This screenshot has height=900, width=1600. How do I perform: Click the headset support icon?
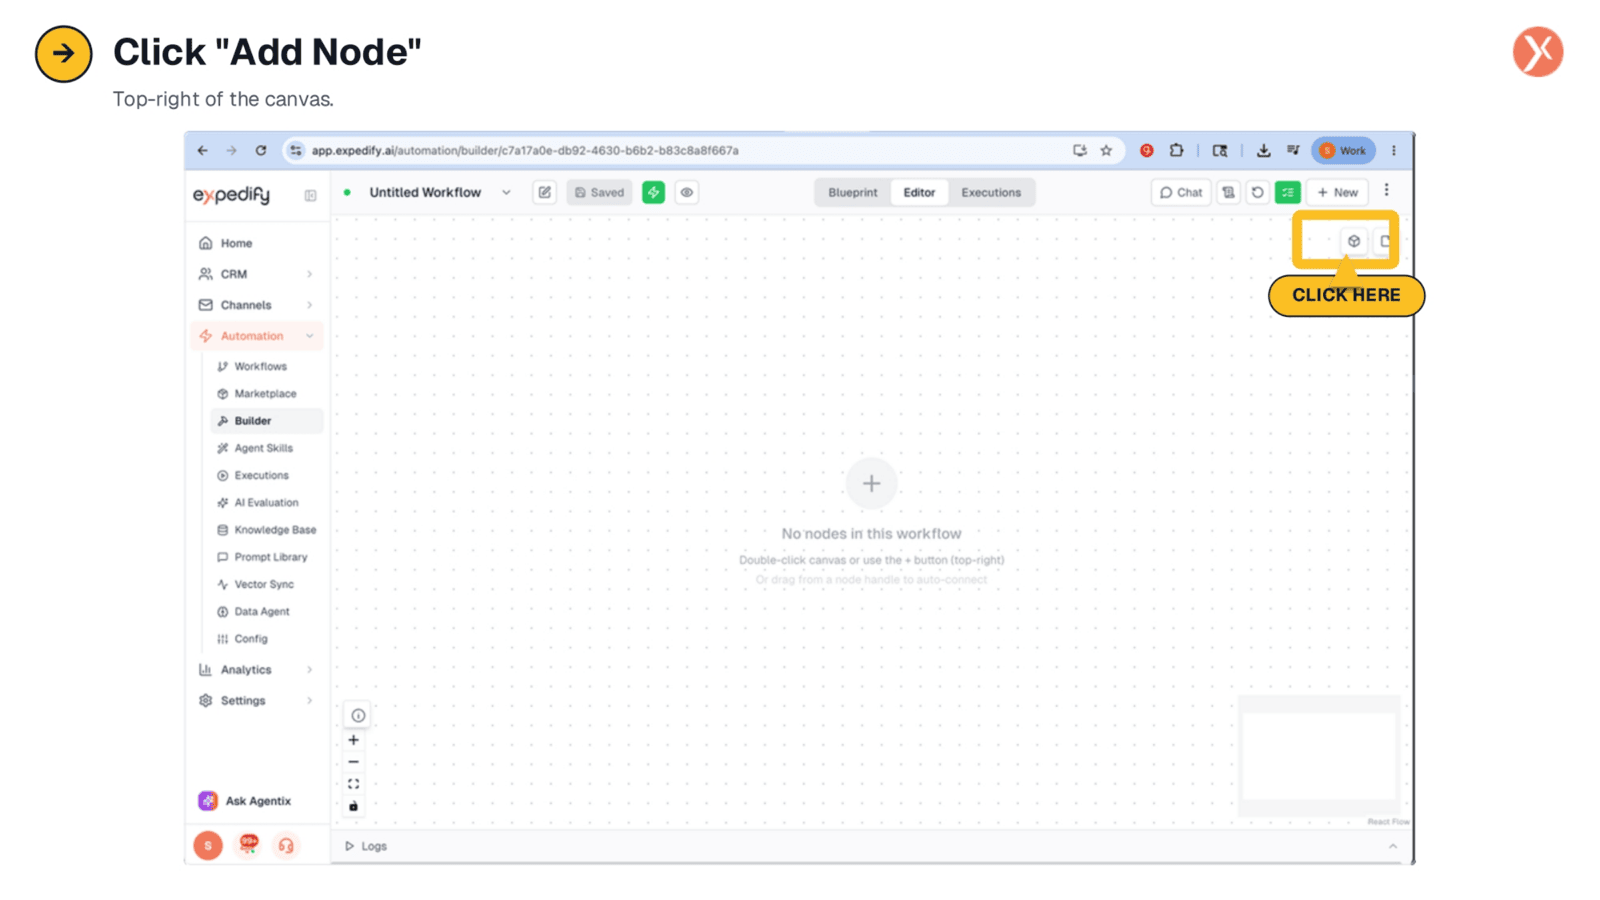coord(286,846)
